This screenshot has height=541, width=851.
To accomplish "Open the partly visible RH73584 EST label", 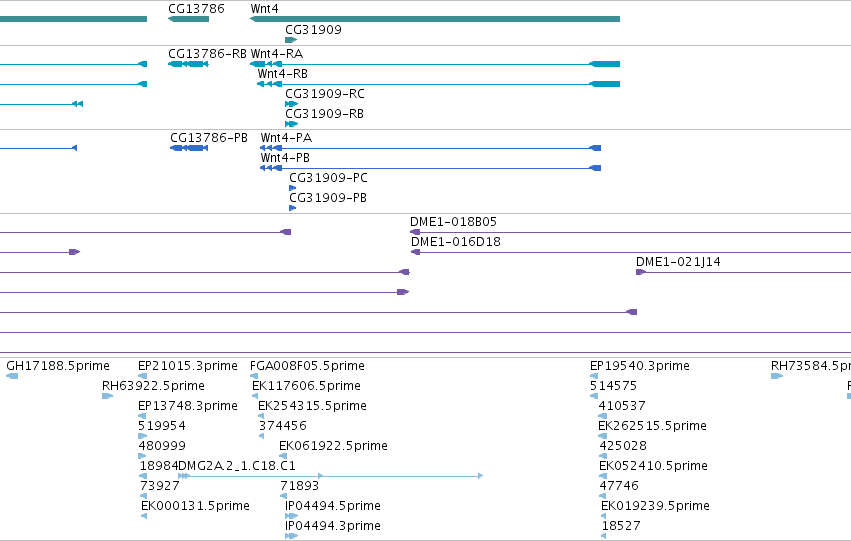I will [x=811, y=366].
